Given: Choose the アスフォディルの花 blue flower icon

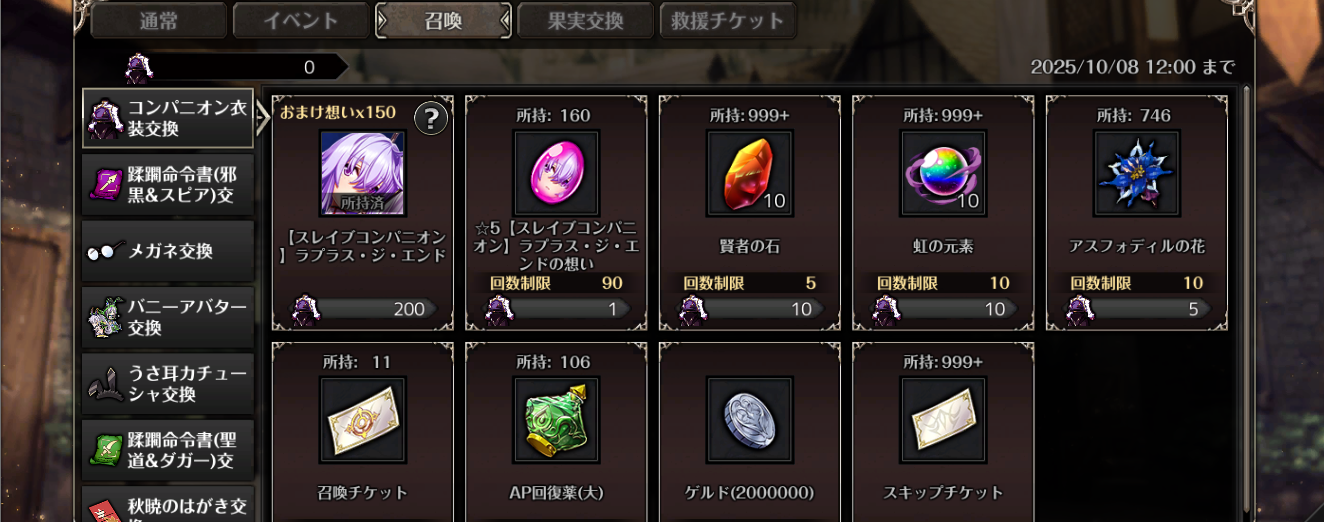Looking at the screenshot, I should [1137, 173].
